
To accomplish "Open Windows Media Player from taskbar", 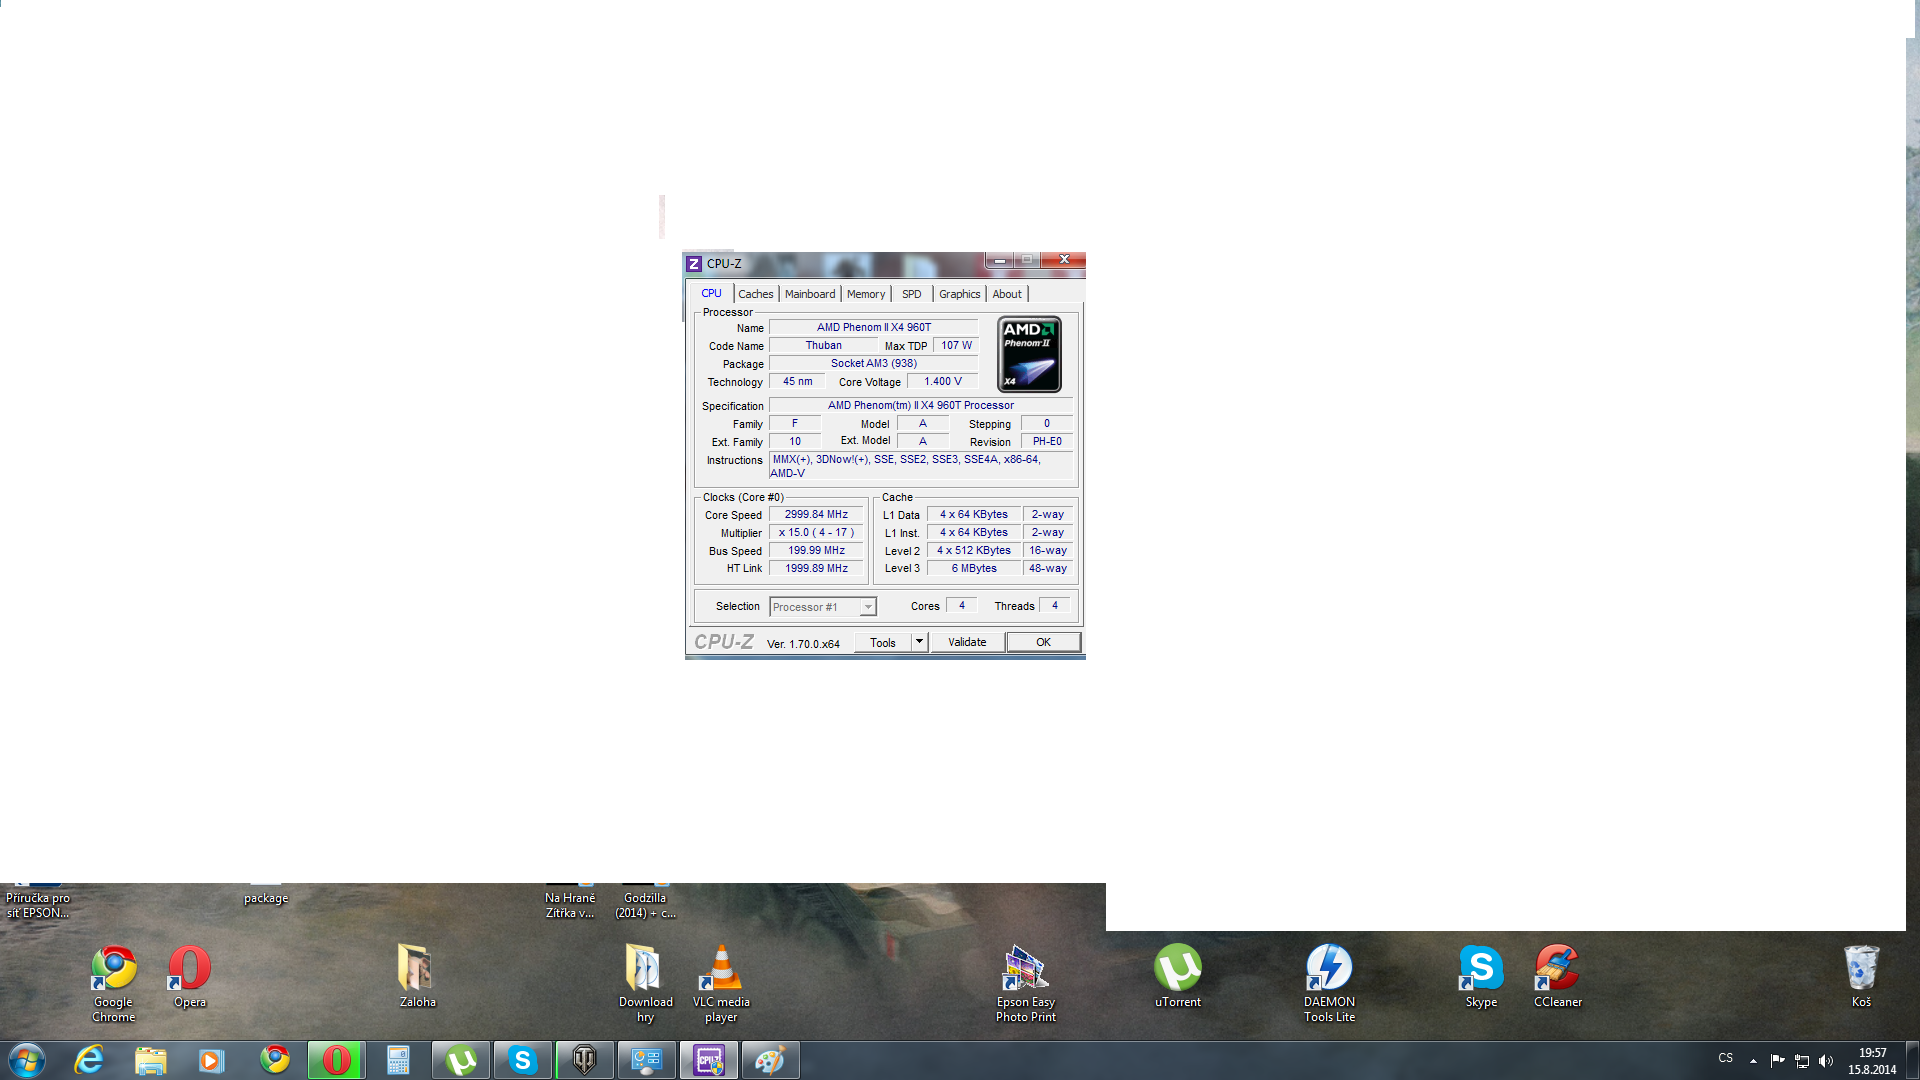I will (211, 1060).
